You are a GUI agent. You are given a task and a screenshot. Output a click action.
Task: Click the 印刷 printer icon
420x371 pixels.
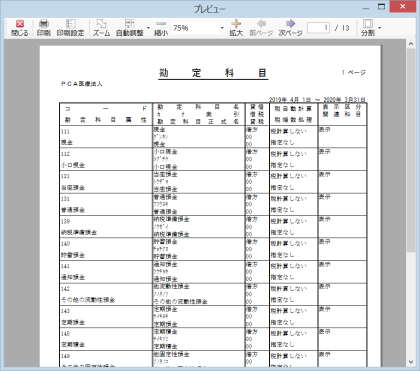click(44, 24)
